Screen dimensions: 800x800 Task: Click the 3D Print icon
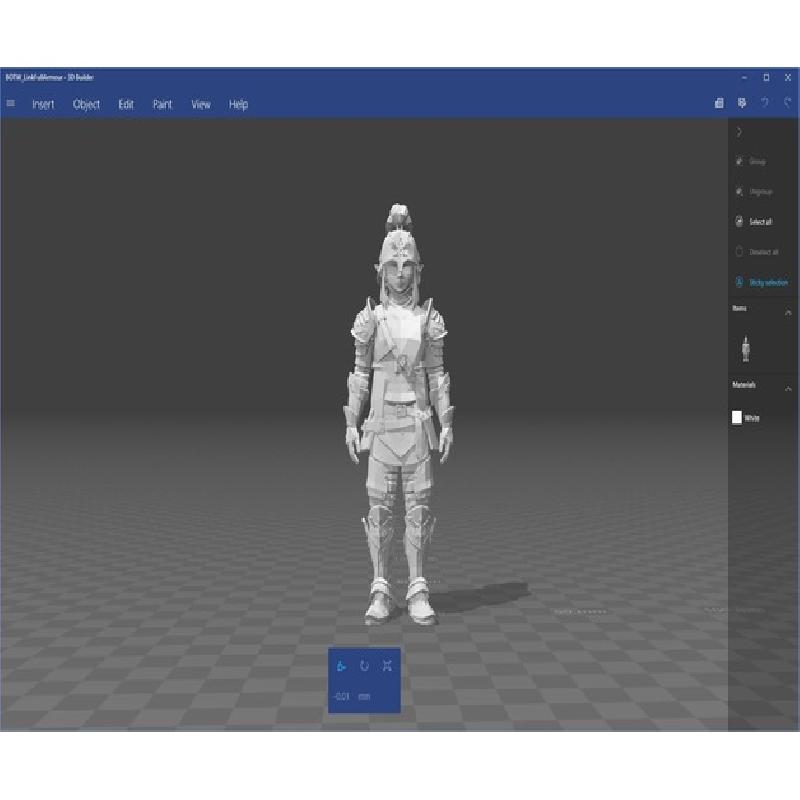pyautogui.click(x=742, y=103)
